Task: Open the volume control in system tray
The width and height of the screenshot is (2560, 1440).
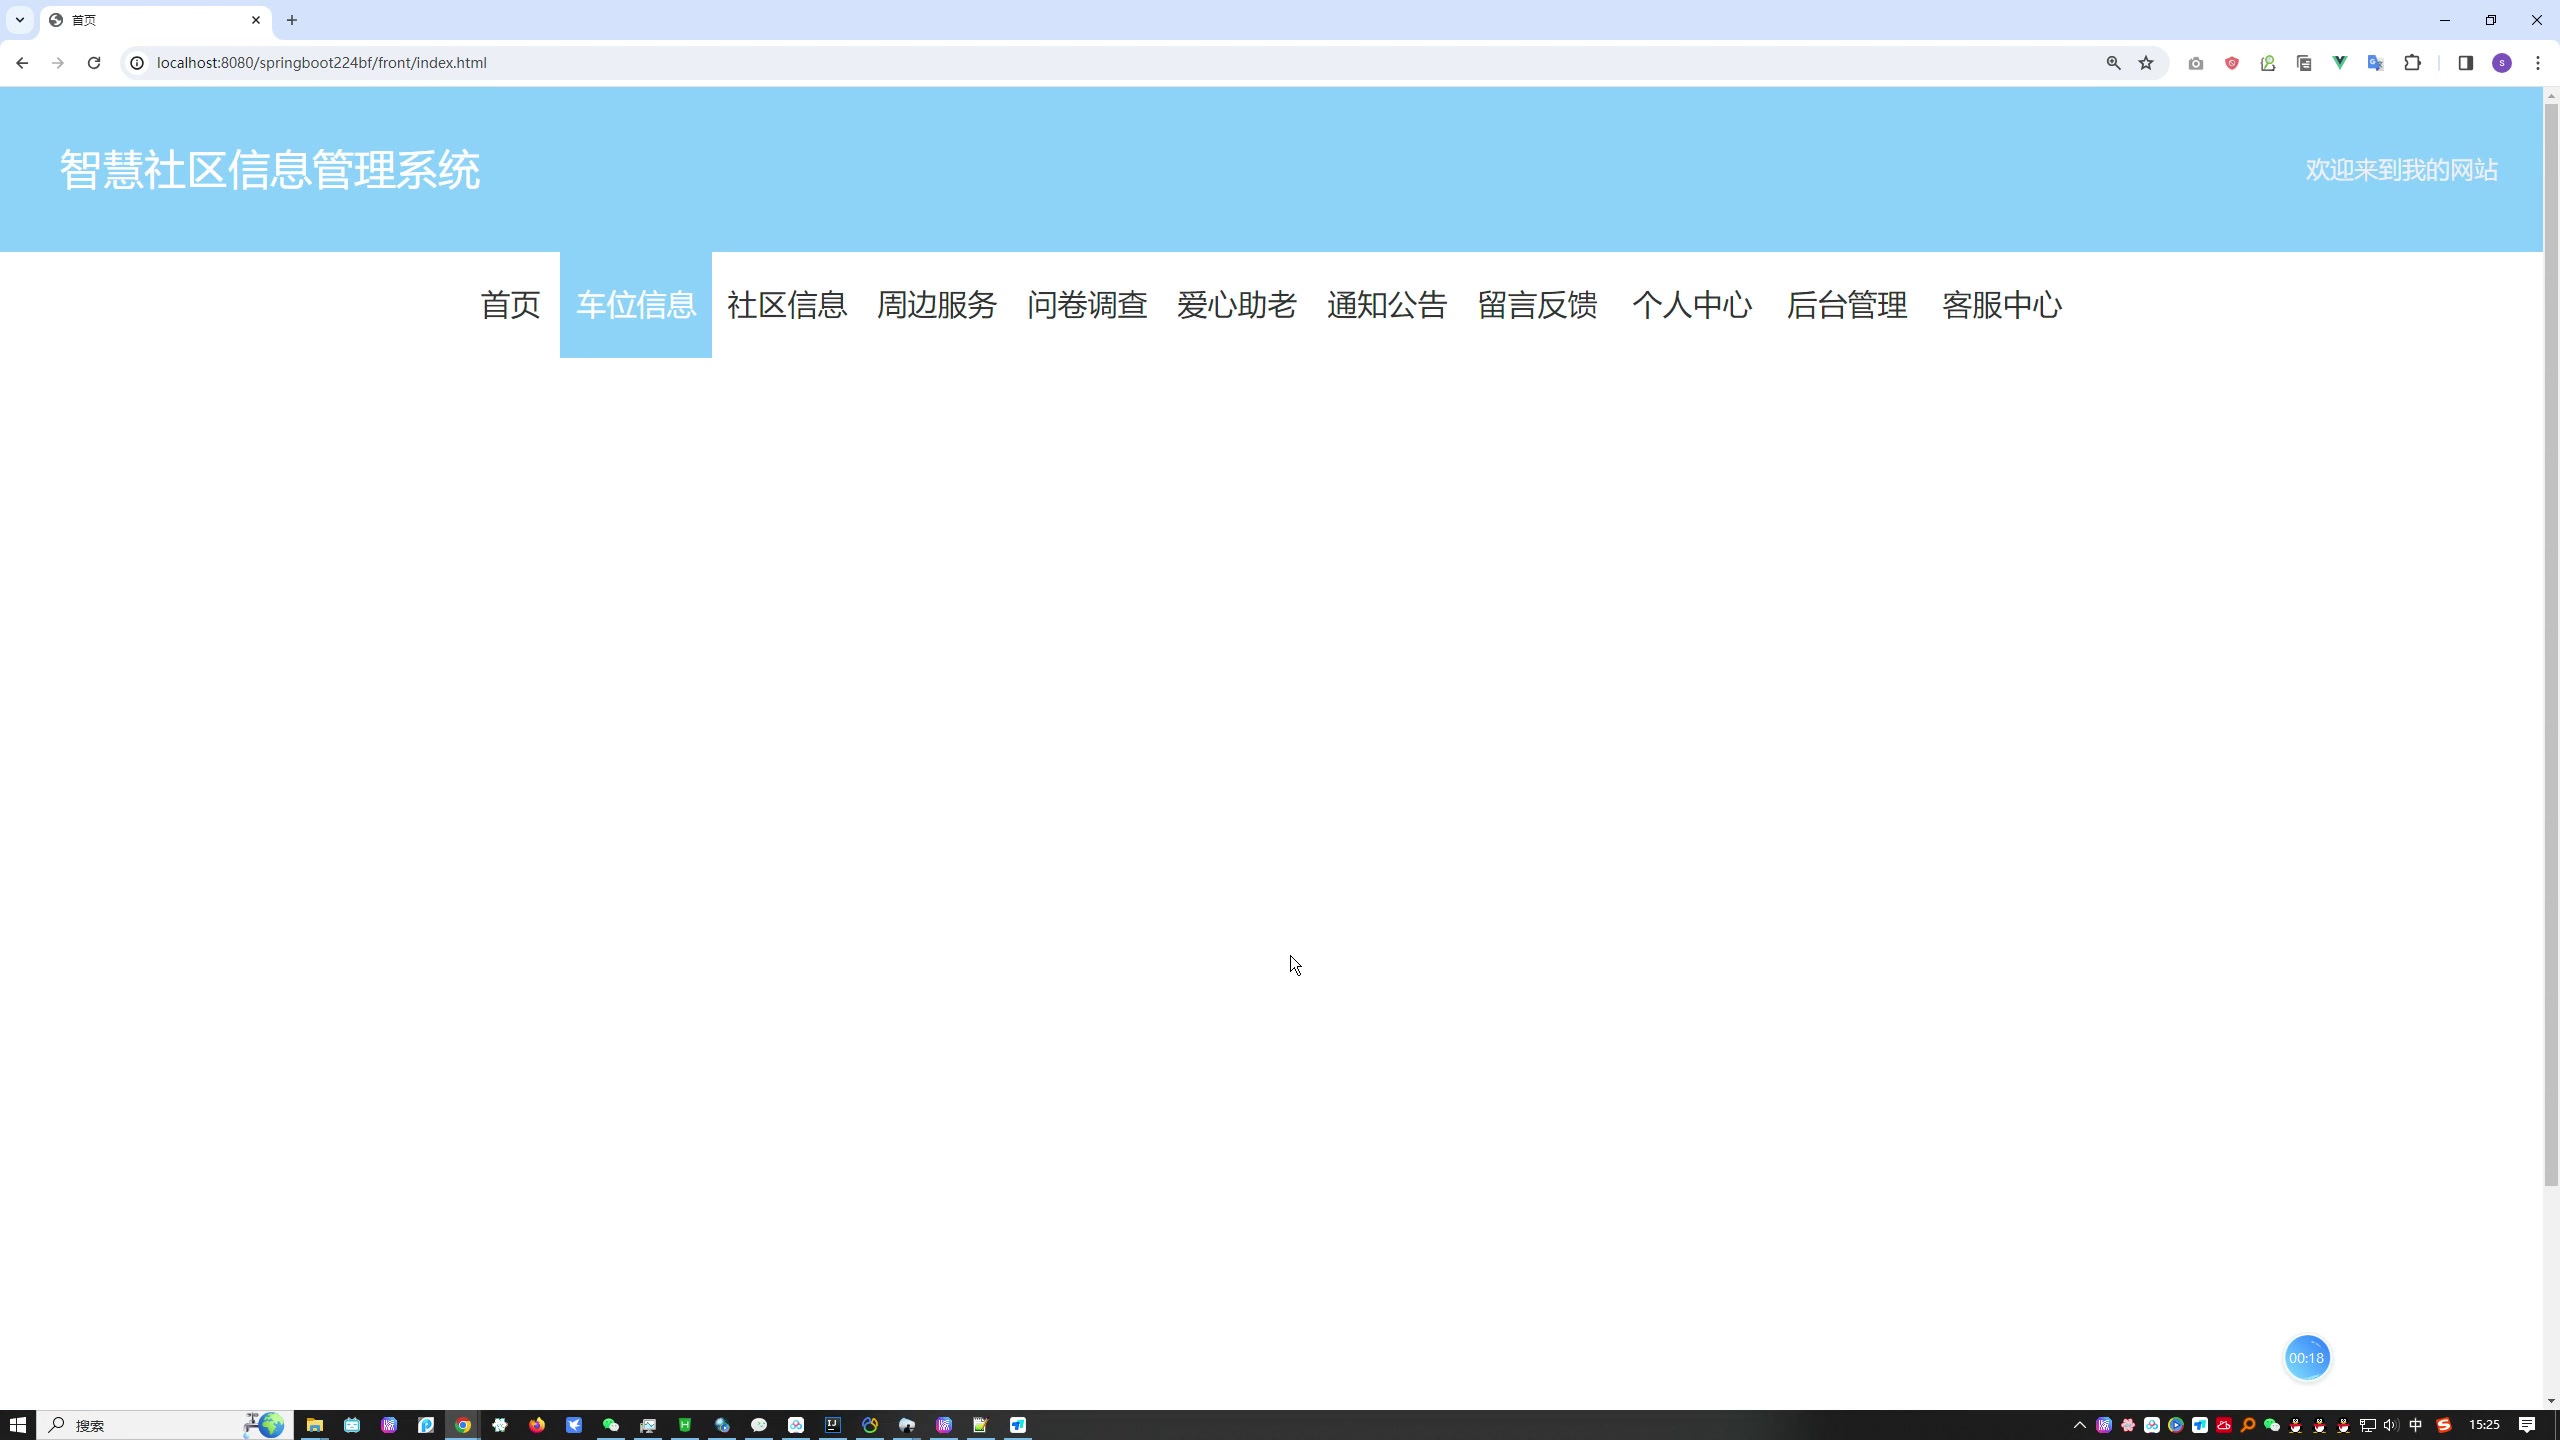Action: (2391, 1425)
